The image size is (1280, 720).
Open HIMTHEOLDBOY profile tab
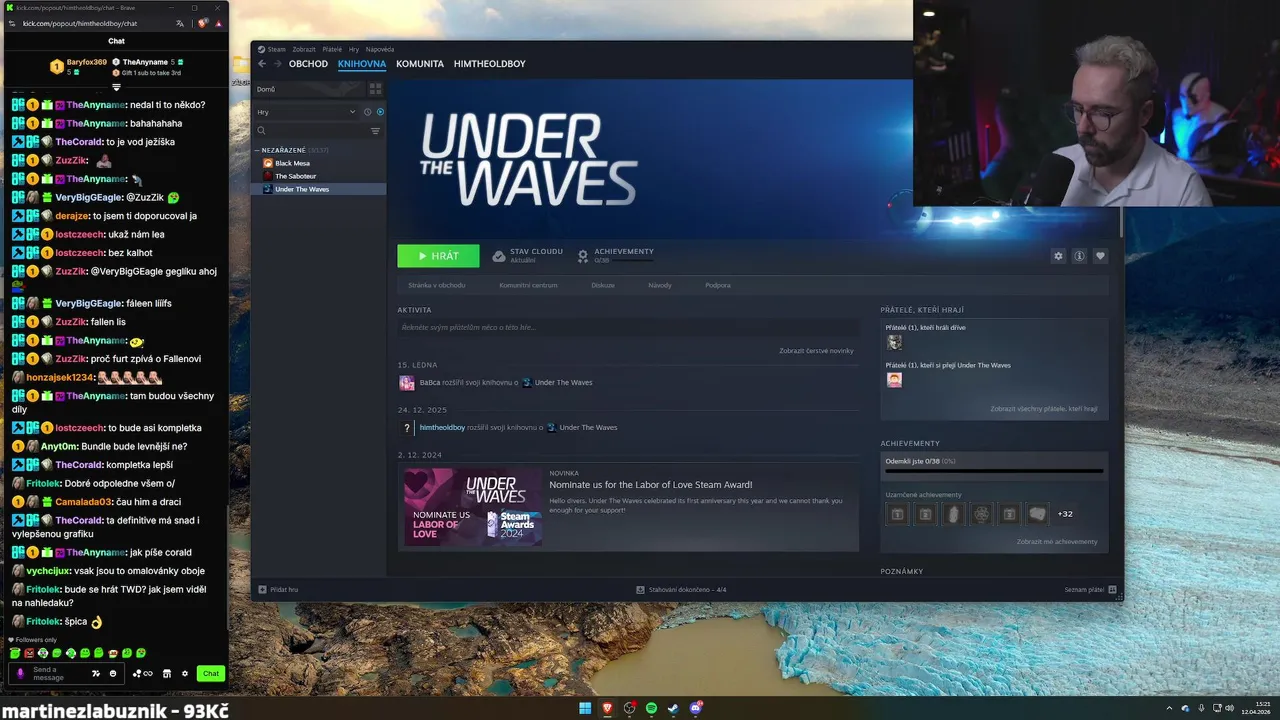490,64
